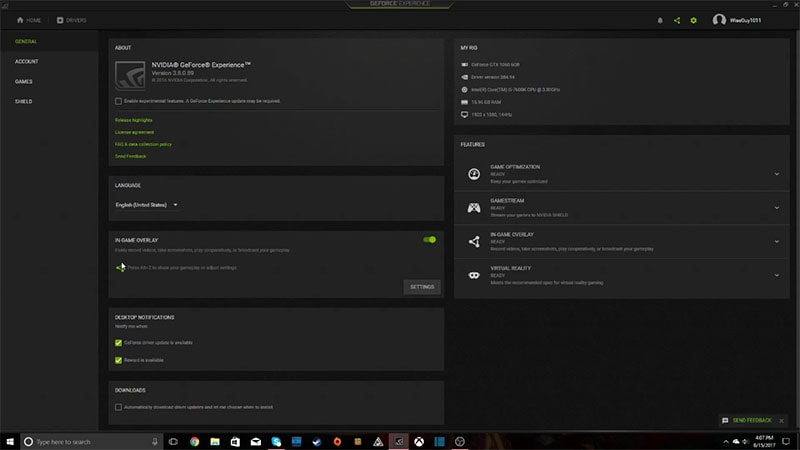Screen dimensions: 800x450
Task: Click the microphone icon in the search box
Action: (x=155, y=441)
